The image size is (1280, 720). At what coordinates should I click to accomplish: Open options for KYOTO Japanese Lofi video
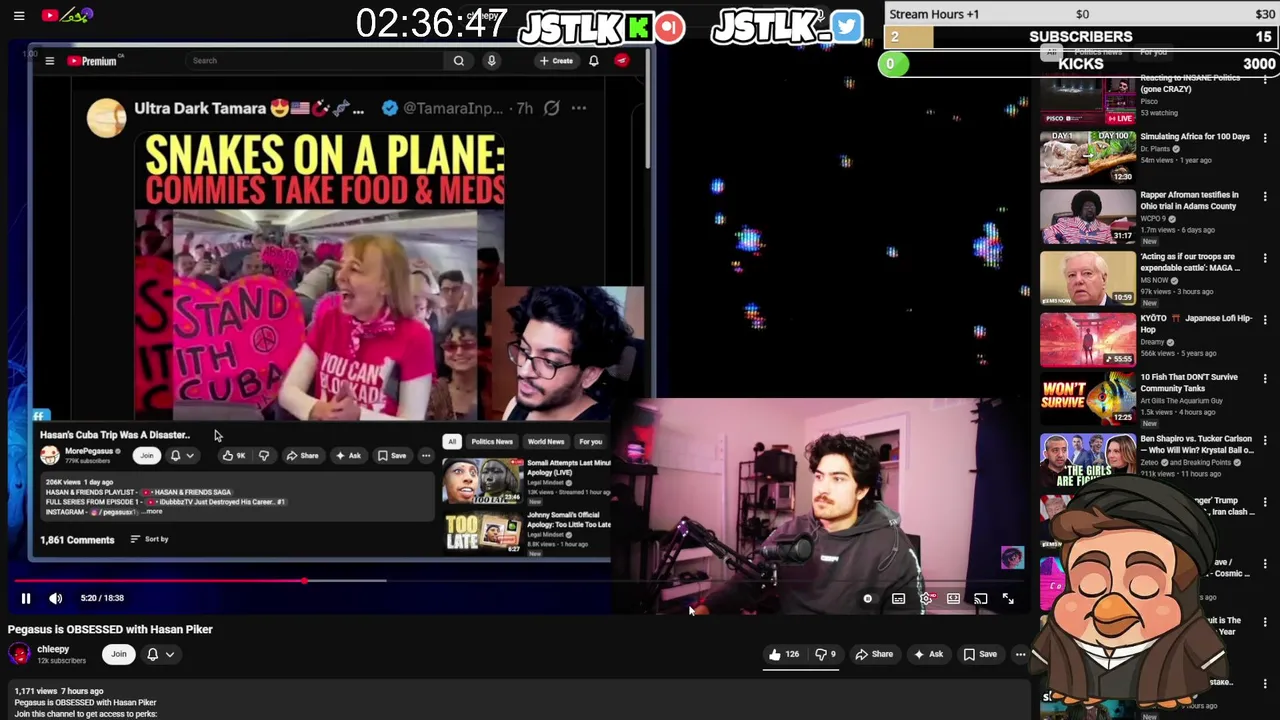click(x=1265, y=320)
